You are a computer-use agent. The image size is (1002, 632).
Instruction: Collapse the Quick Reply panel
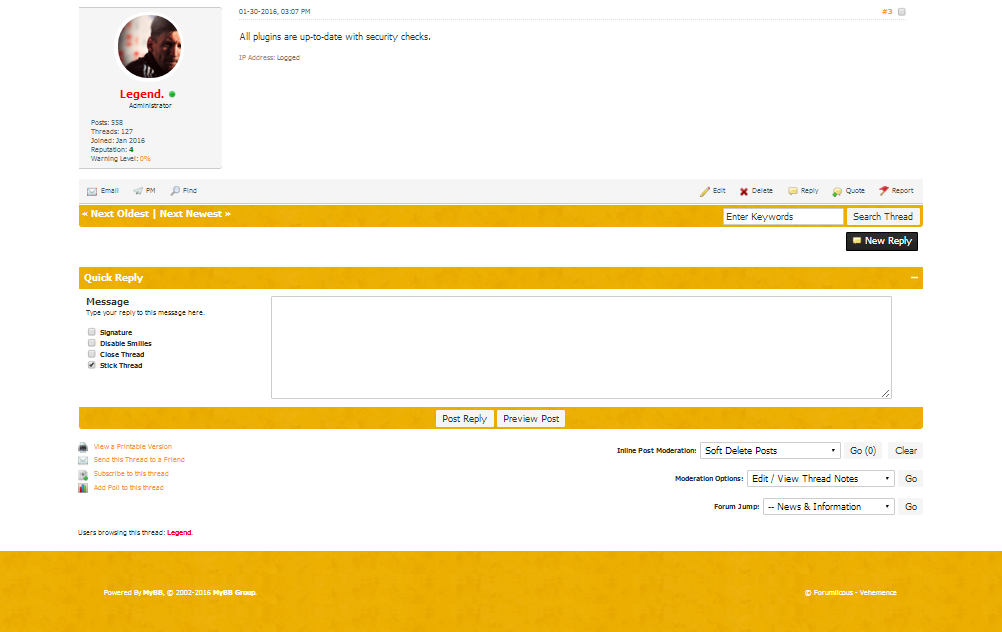(x=914, y=278)
